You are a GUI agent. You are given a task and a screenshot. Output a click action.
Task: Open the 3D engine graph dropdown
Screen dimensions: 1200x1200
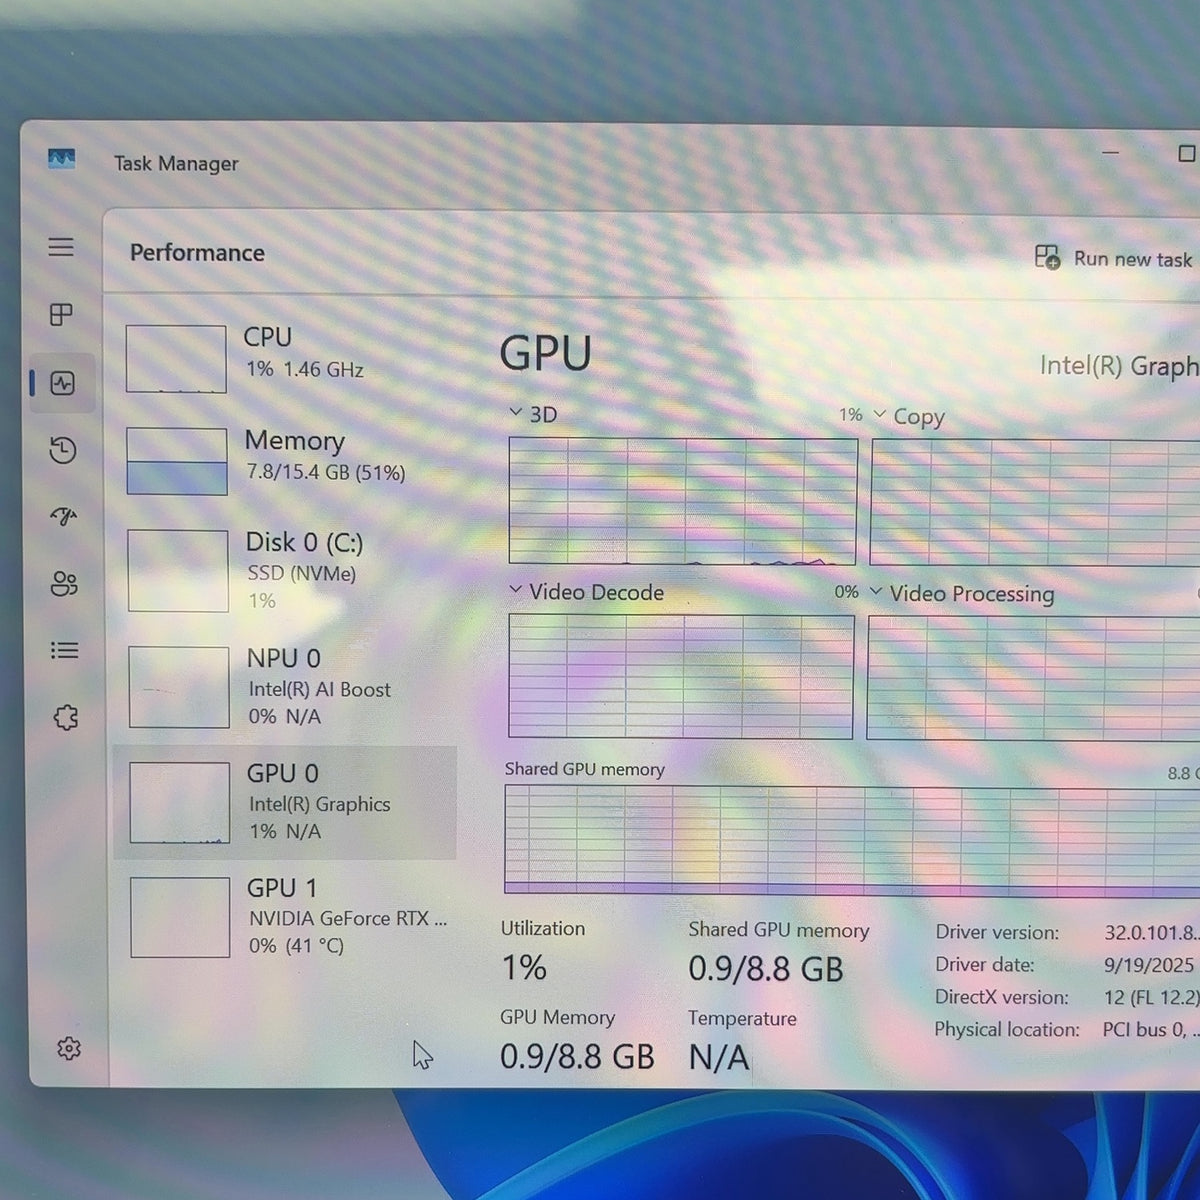[533, 414]
